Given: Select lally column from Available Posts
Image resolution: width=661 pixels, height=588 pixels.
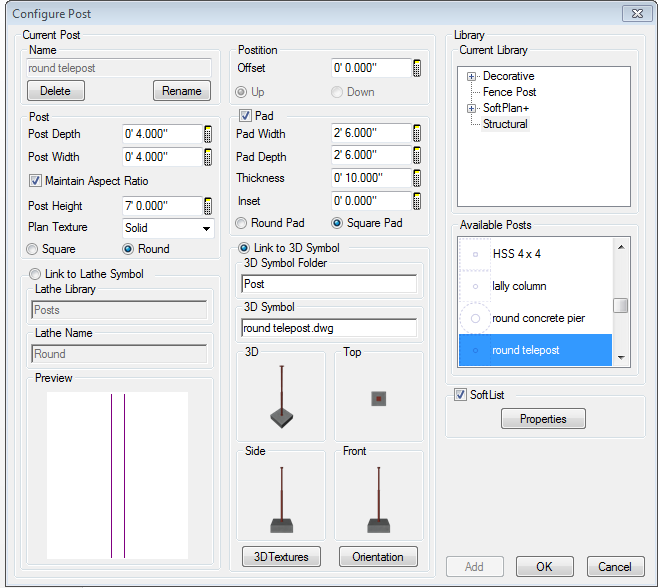Looking at the screenshot, I should pyautogui.click(x=519, y=286).
